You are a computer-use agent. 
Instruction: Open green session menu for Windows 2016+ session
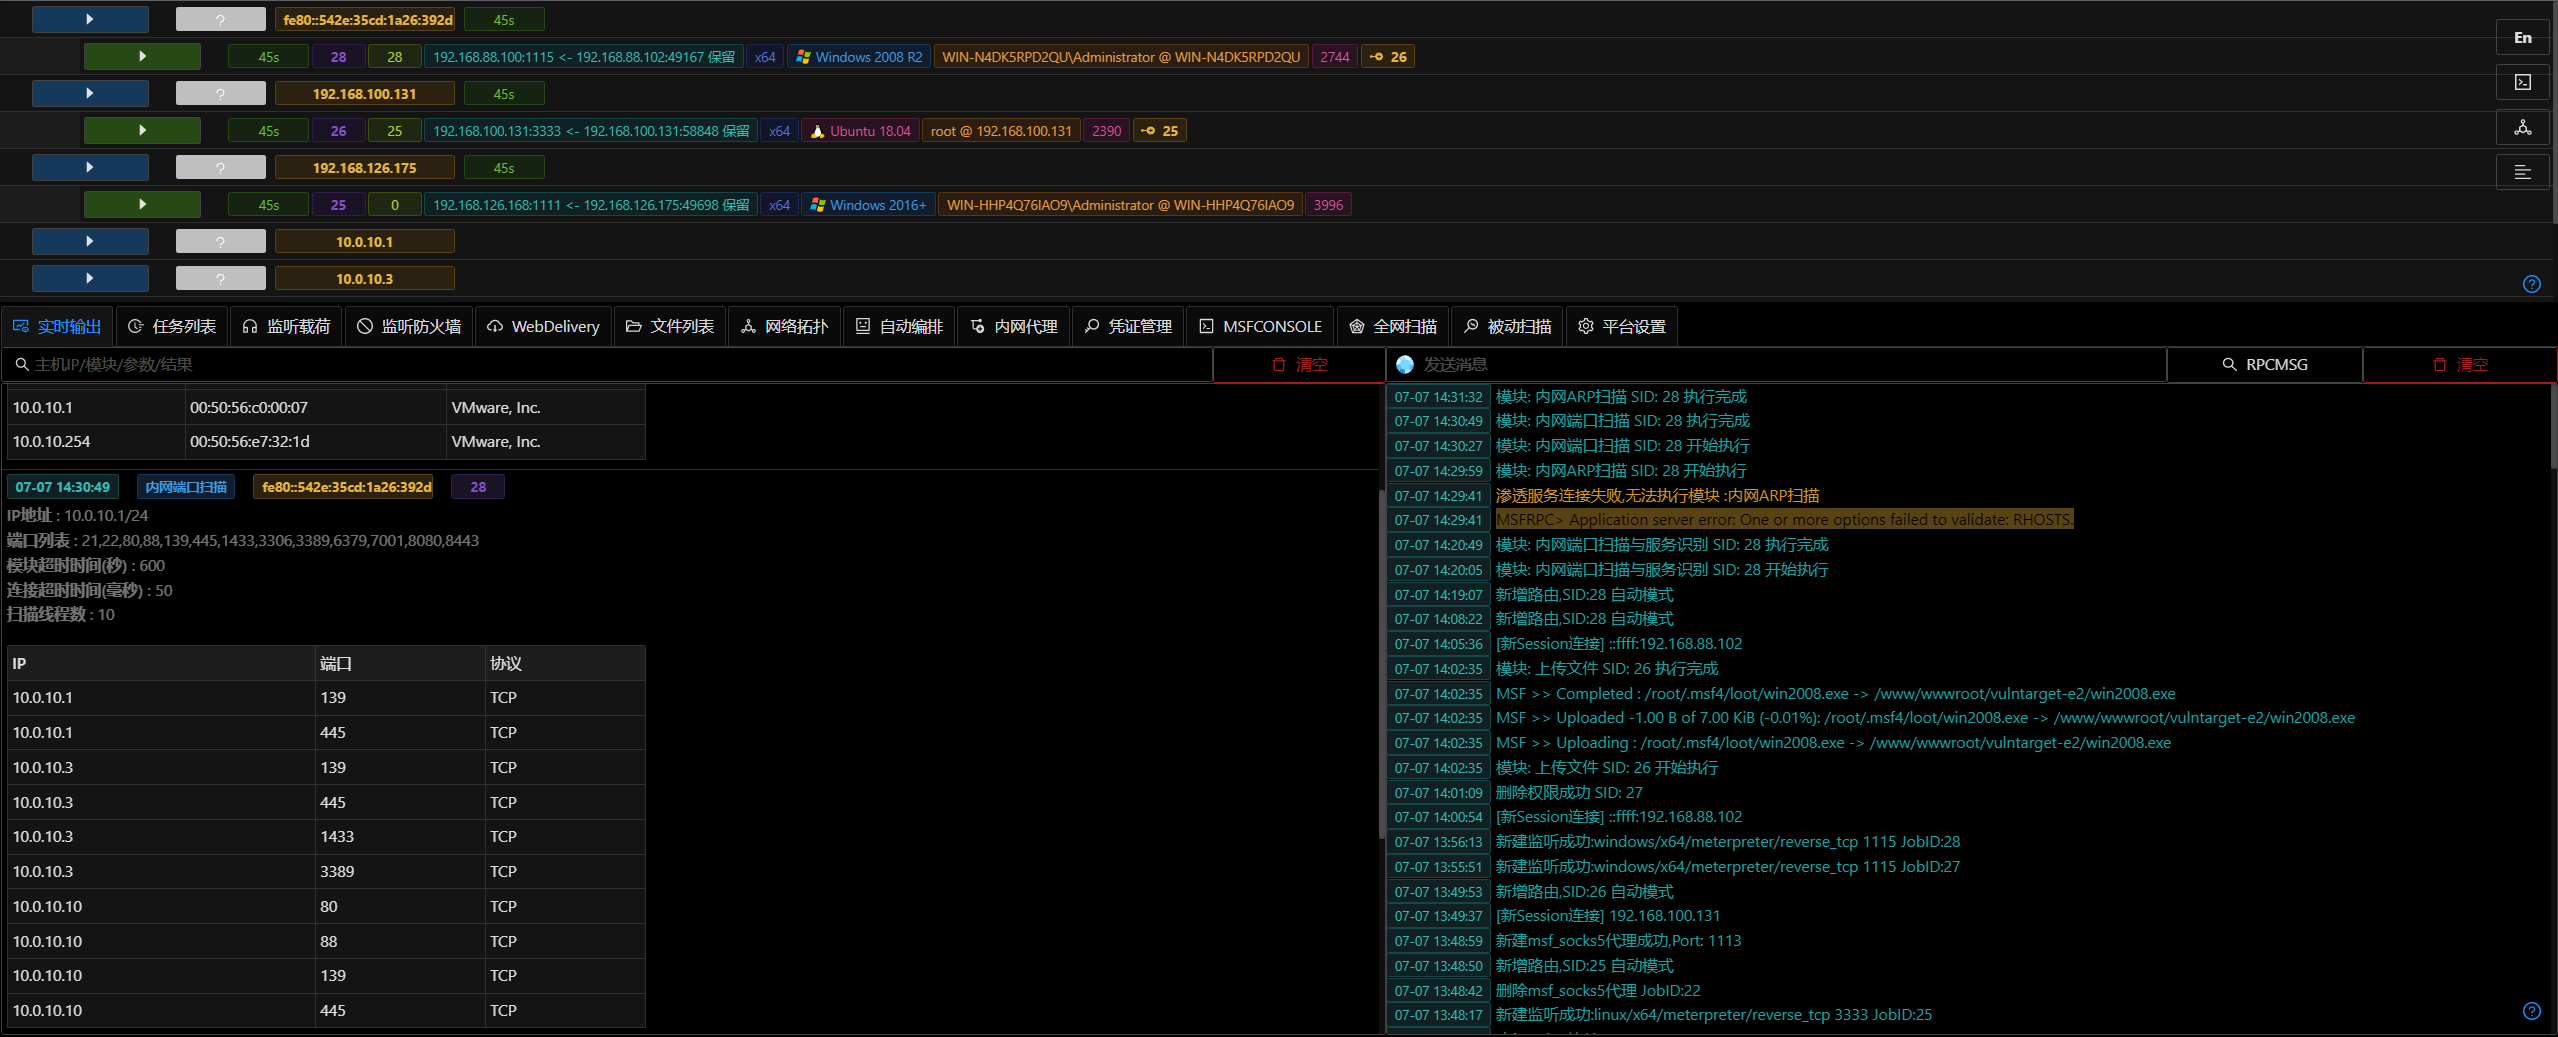142,205
